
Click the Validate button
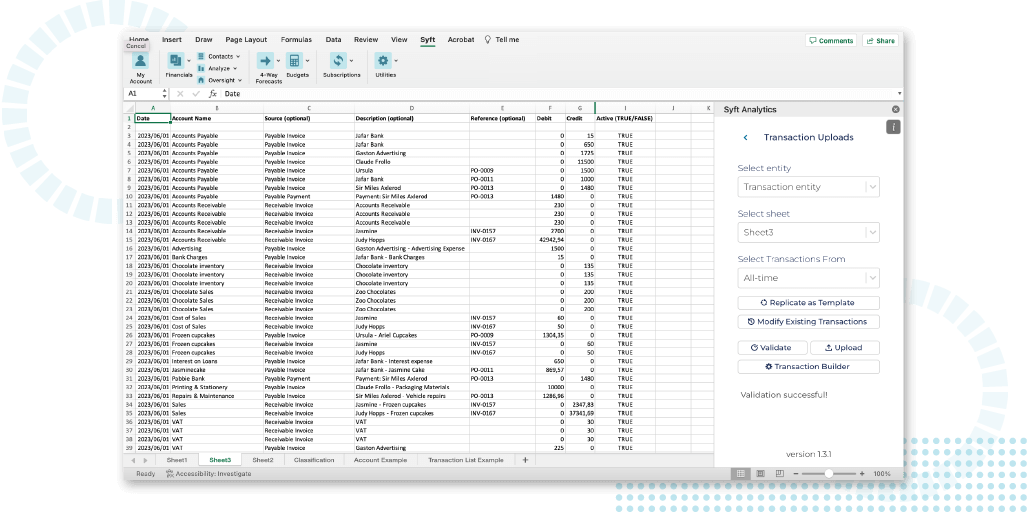772,348
